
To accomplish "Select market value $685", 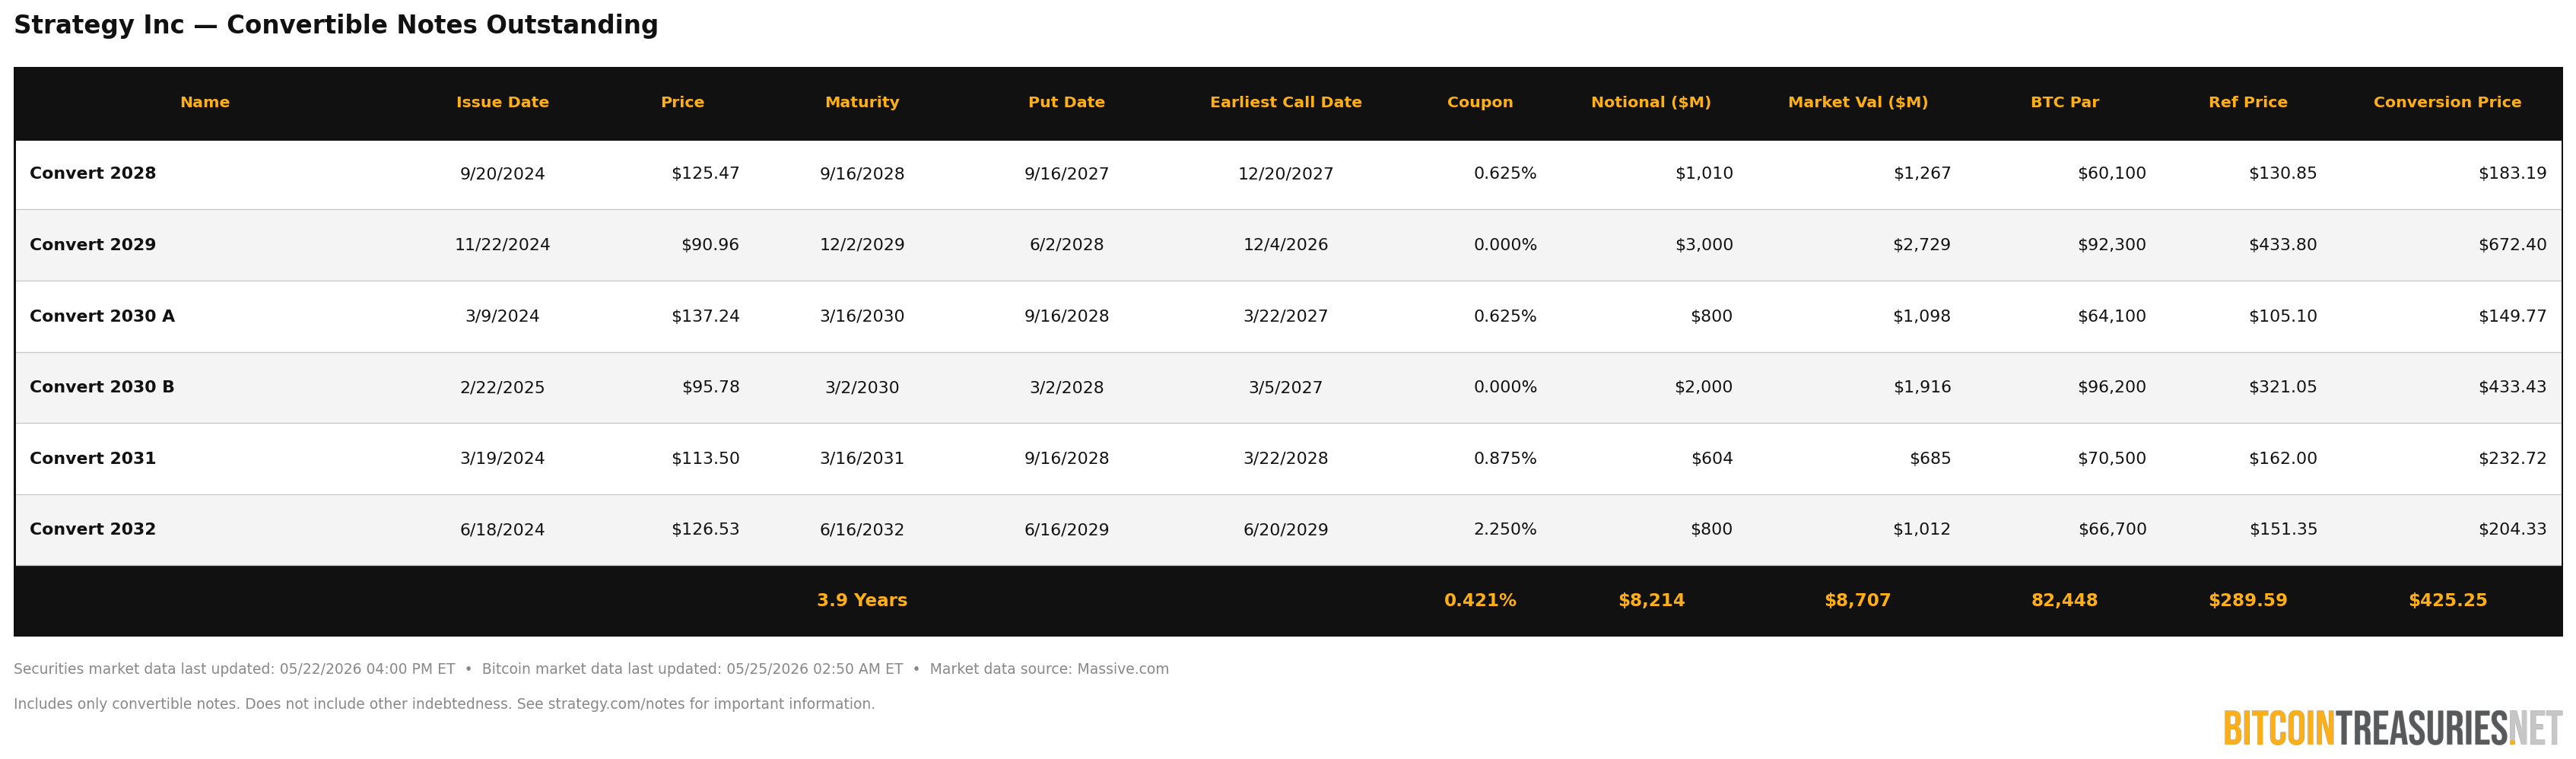I will tap(1930, 458).
